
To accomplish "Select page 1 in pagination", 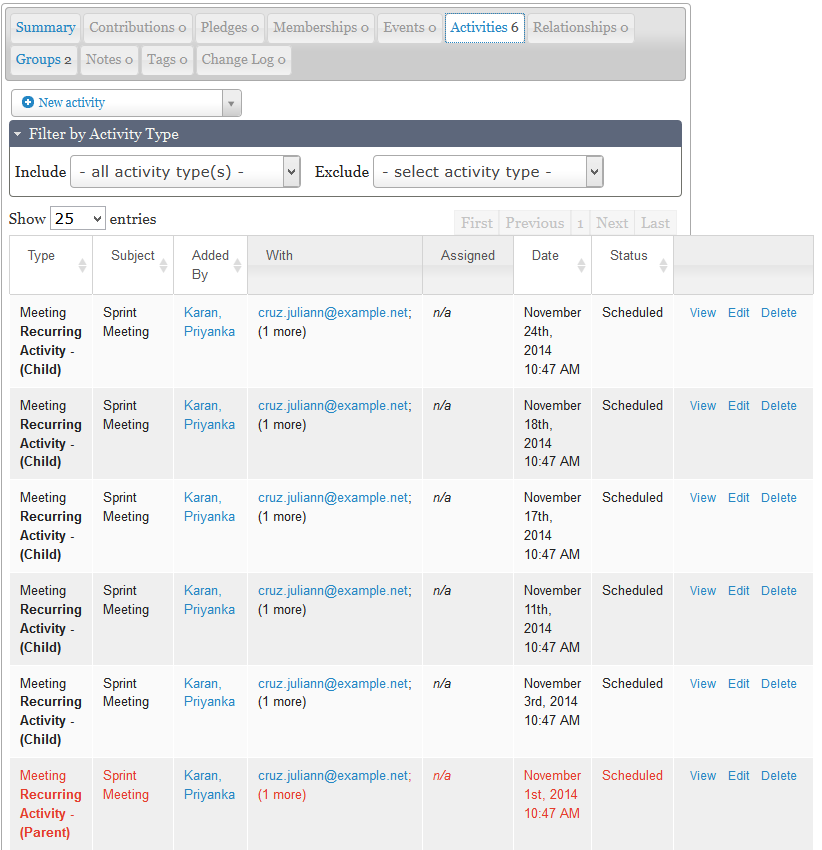I will point(580,223).
